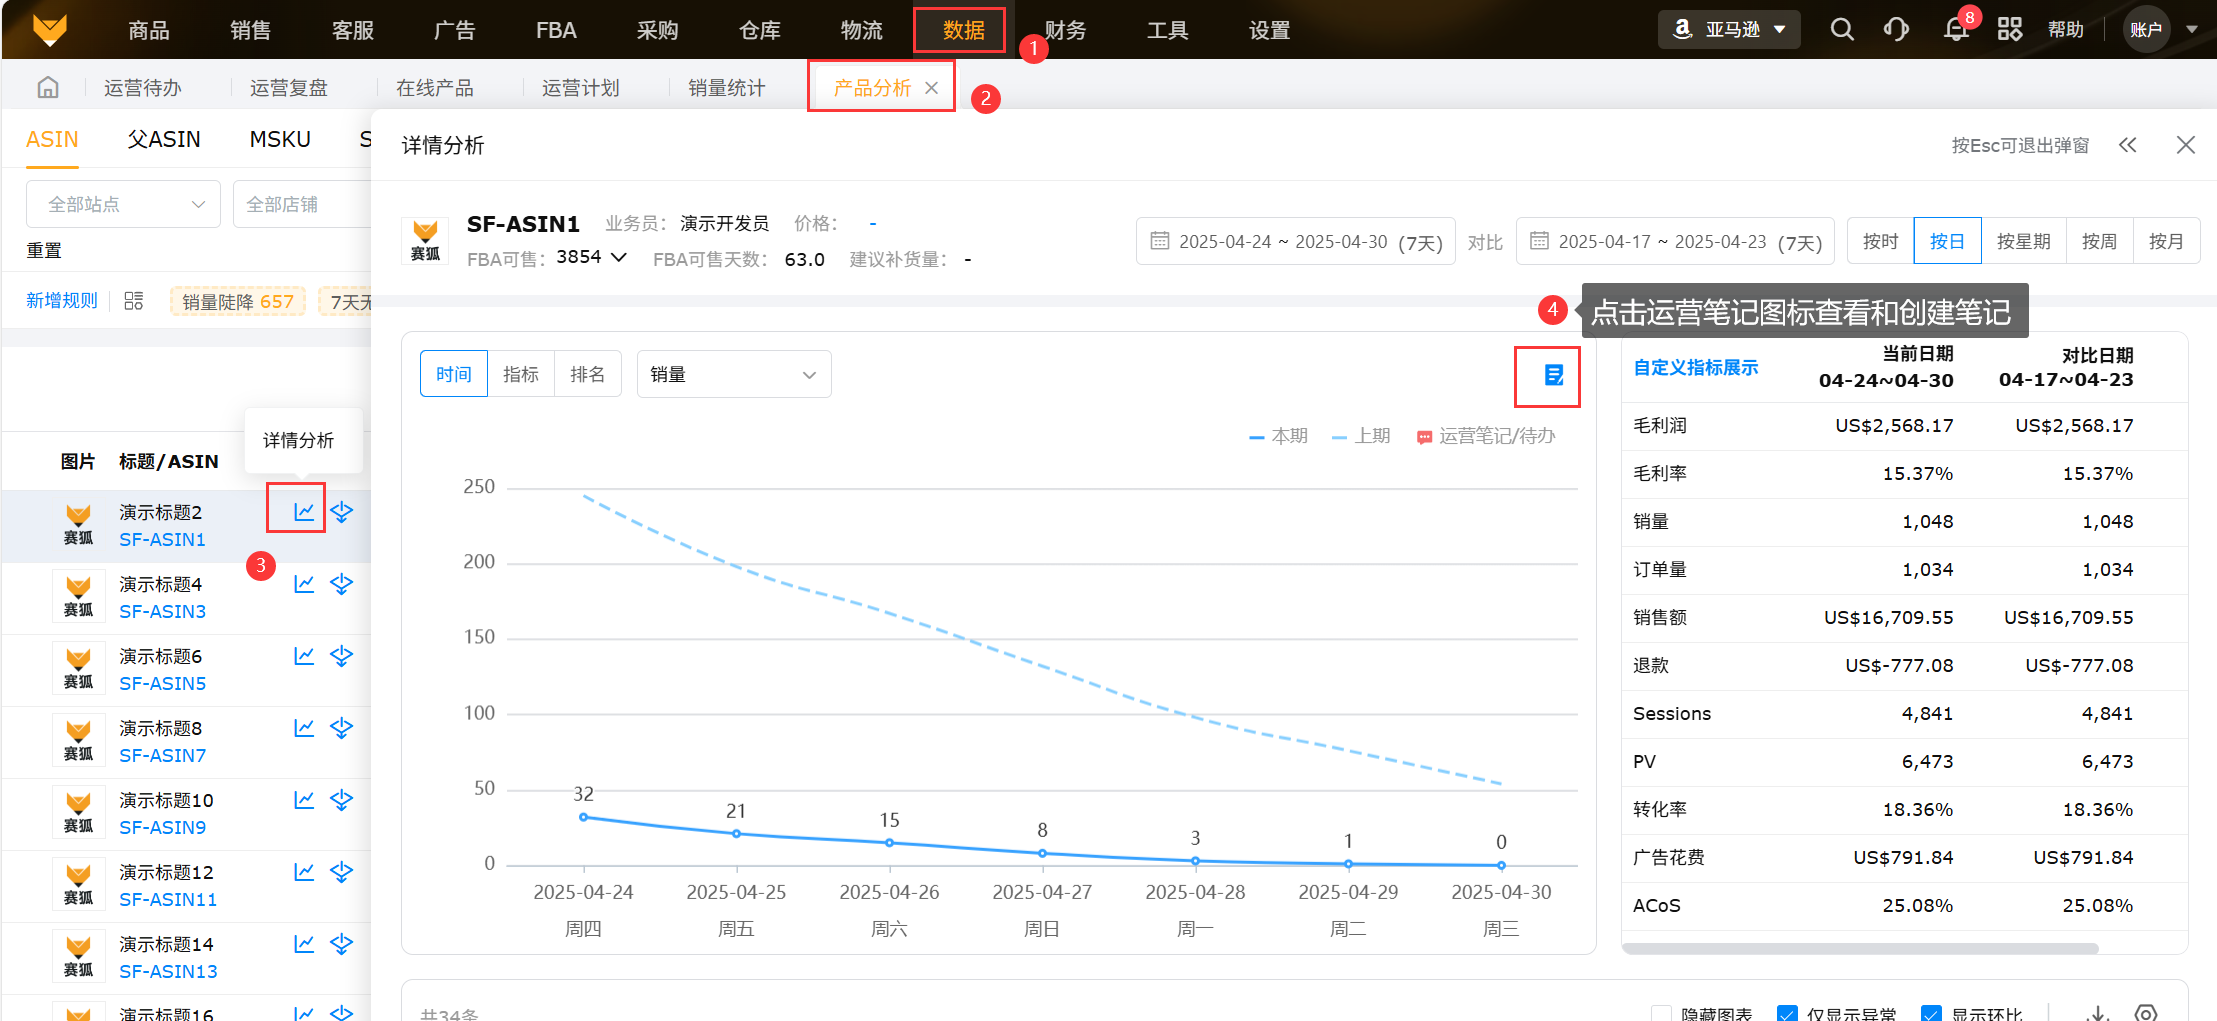Image resolution: width=2217 pixels, height=1021 pixels.
Task: Open the 运营笔记 notes icon
Action: tap(1554, 375)
